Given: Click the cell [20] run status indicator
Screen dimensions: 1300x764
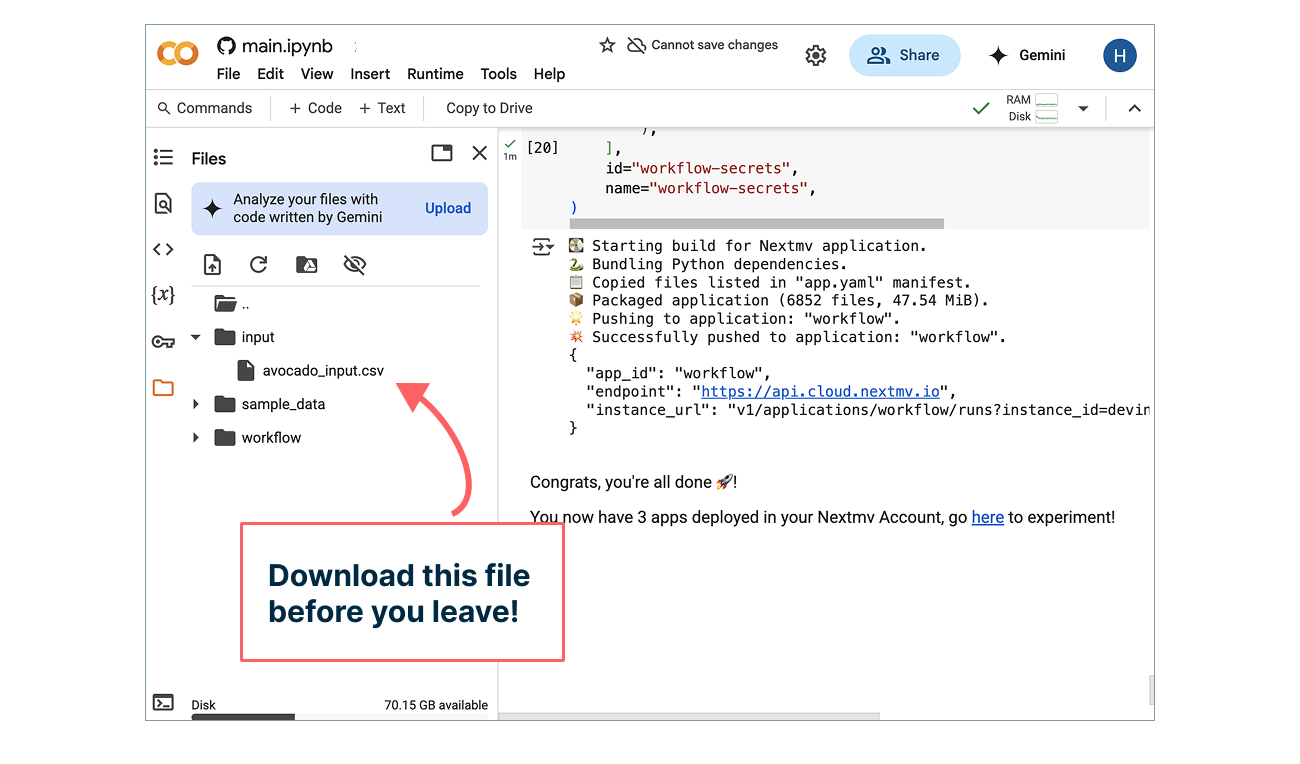Looking at the screenshot, I should (x=510, y=148).
